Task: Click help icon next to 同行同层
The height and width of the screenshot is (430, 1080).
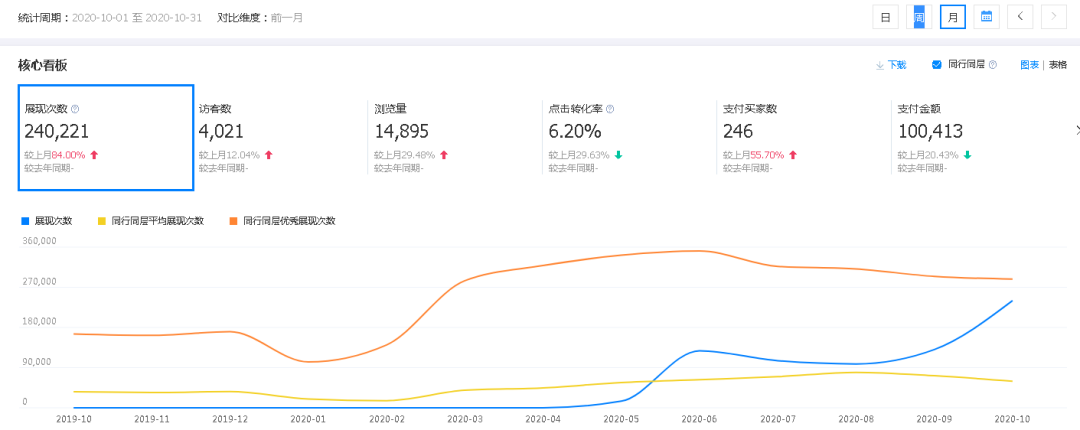Action: [x=993, y=65]
